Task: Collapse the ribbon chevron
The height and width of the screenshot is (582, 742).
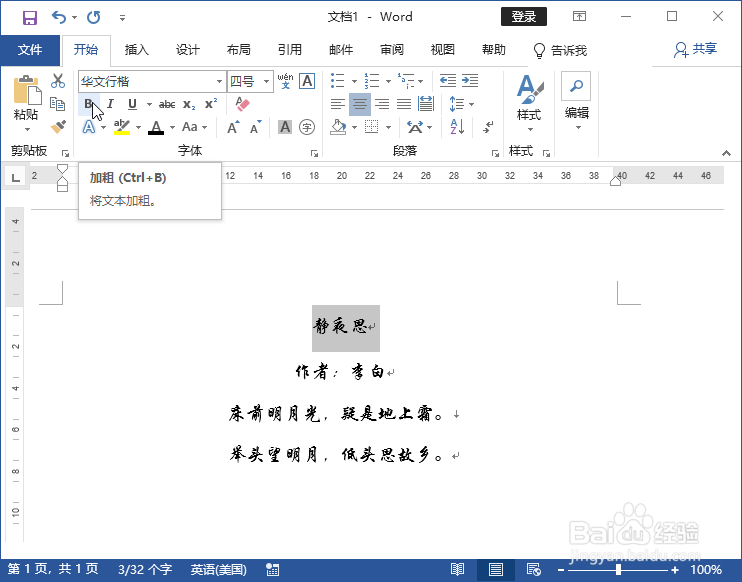Action: 726,153
